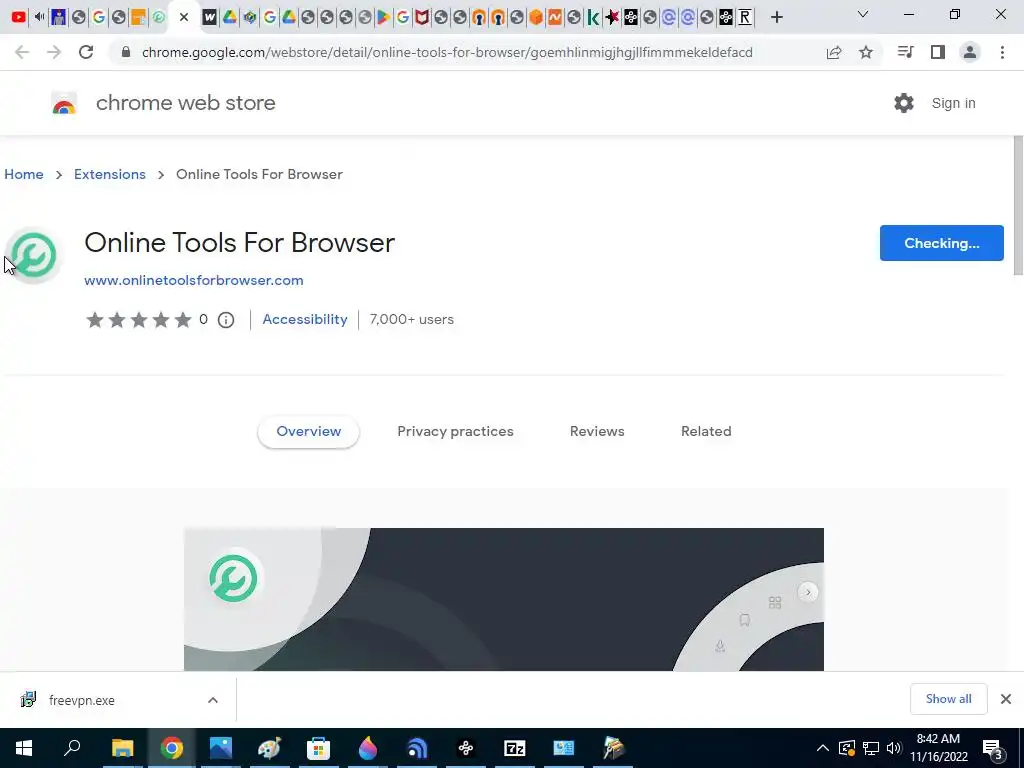Open the downloaded freevpn.exe file
Viewport: 1024px width, 768px height.
click(82, 700)
